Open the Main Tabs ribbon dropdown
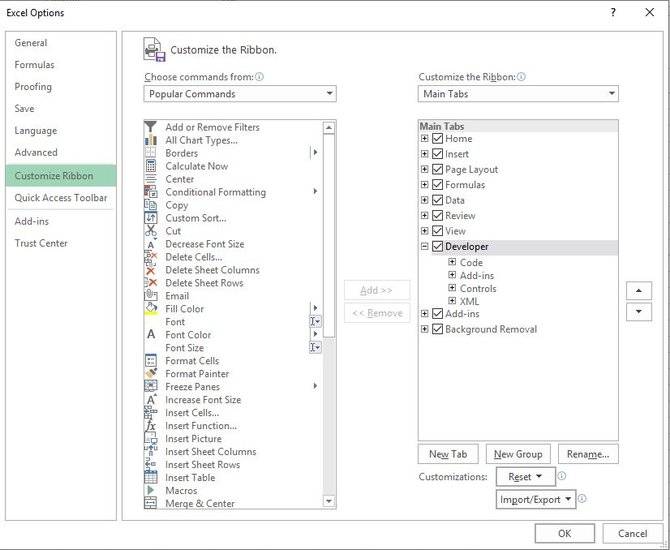 [x=518, y=94]
